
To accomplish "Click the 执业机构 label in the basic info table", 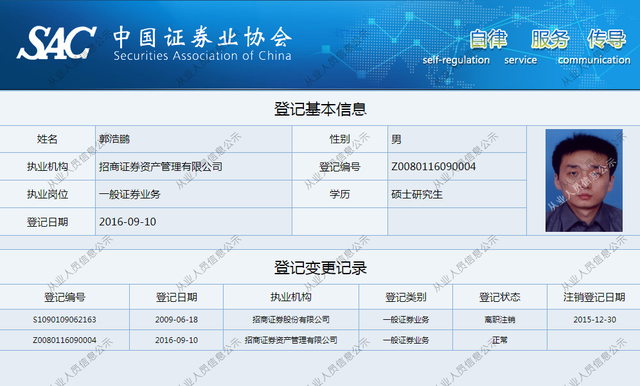I will coord(47,166).
